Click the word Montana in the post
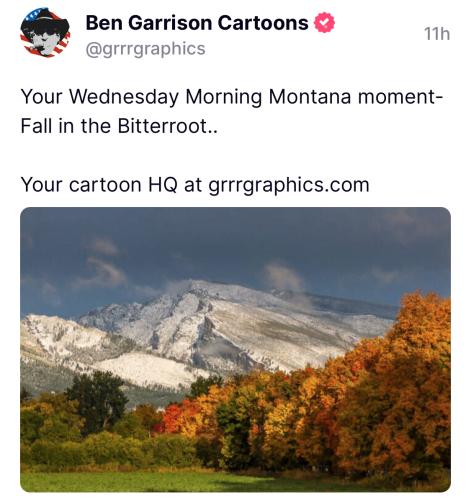 (x=310, y=97)
